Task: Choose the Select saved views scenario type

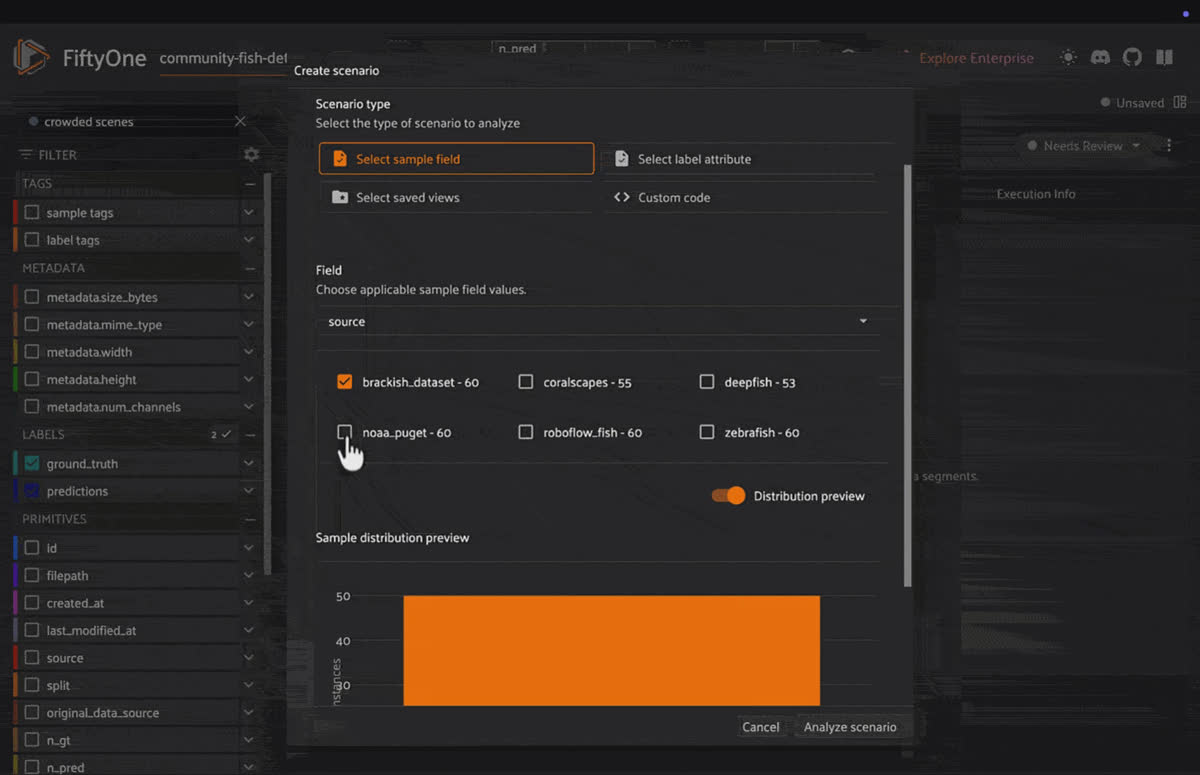Action: [x=456, y=197]
